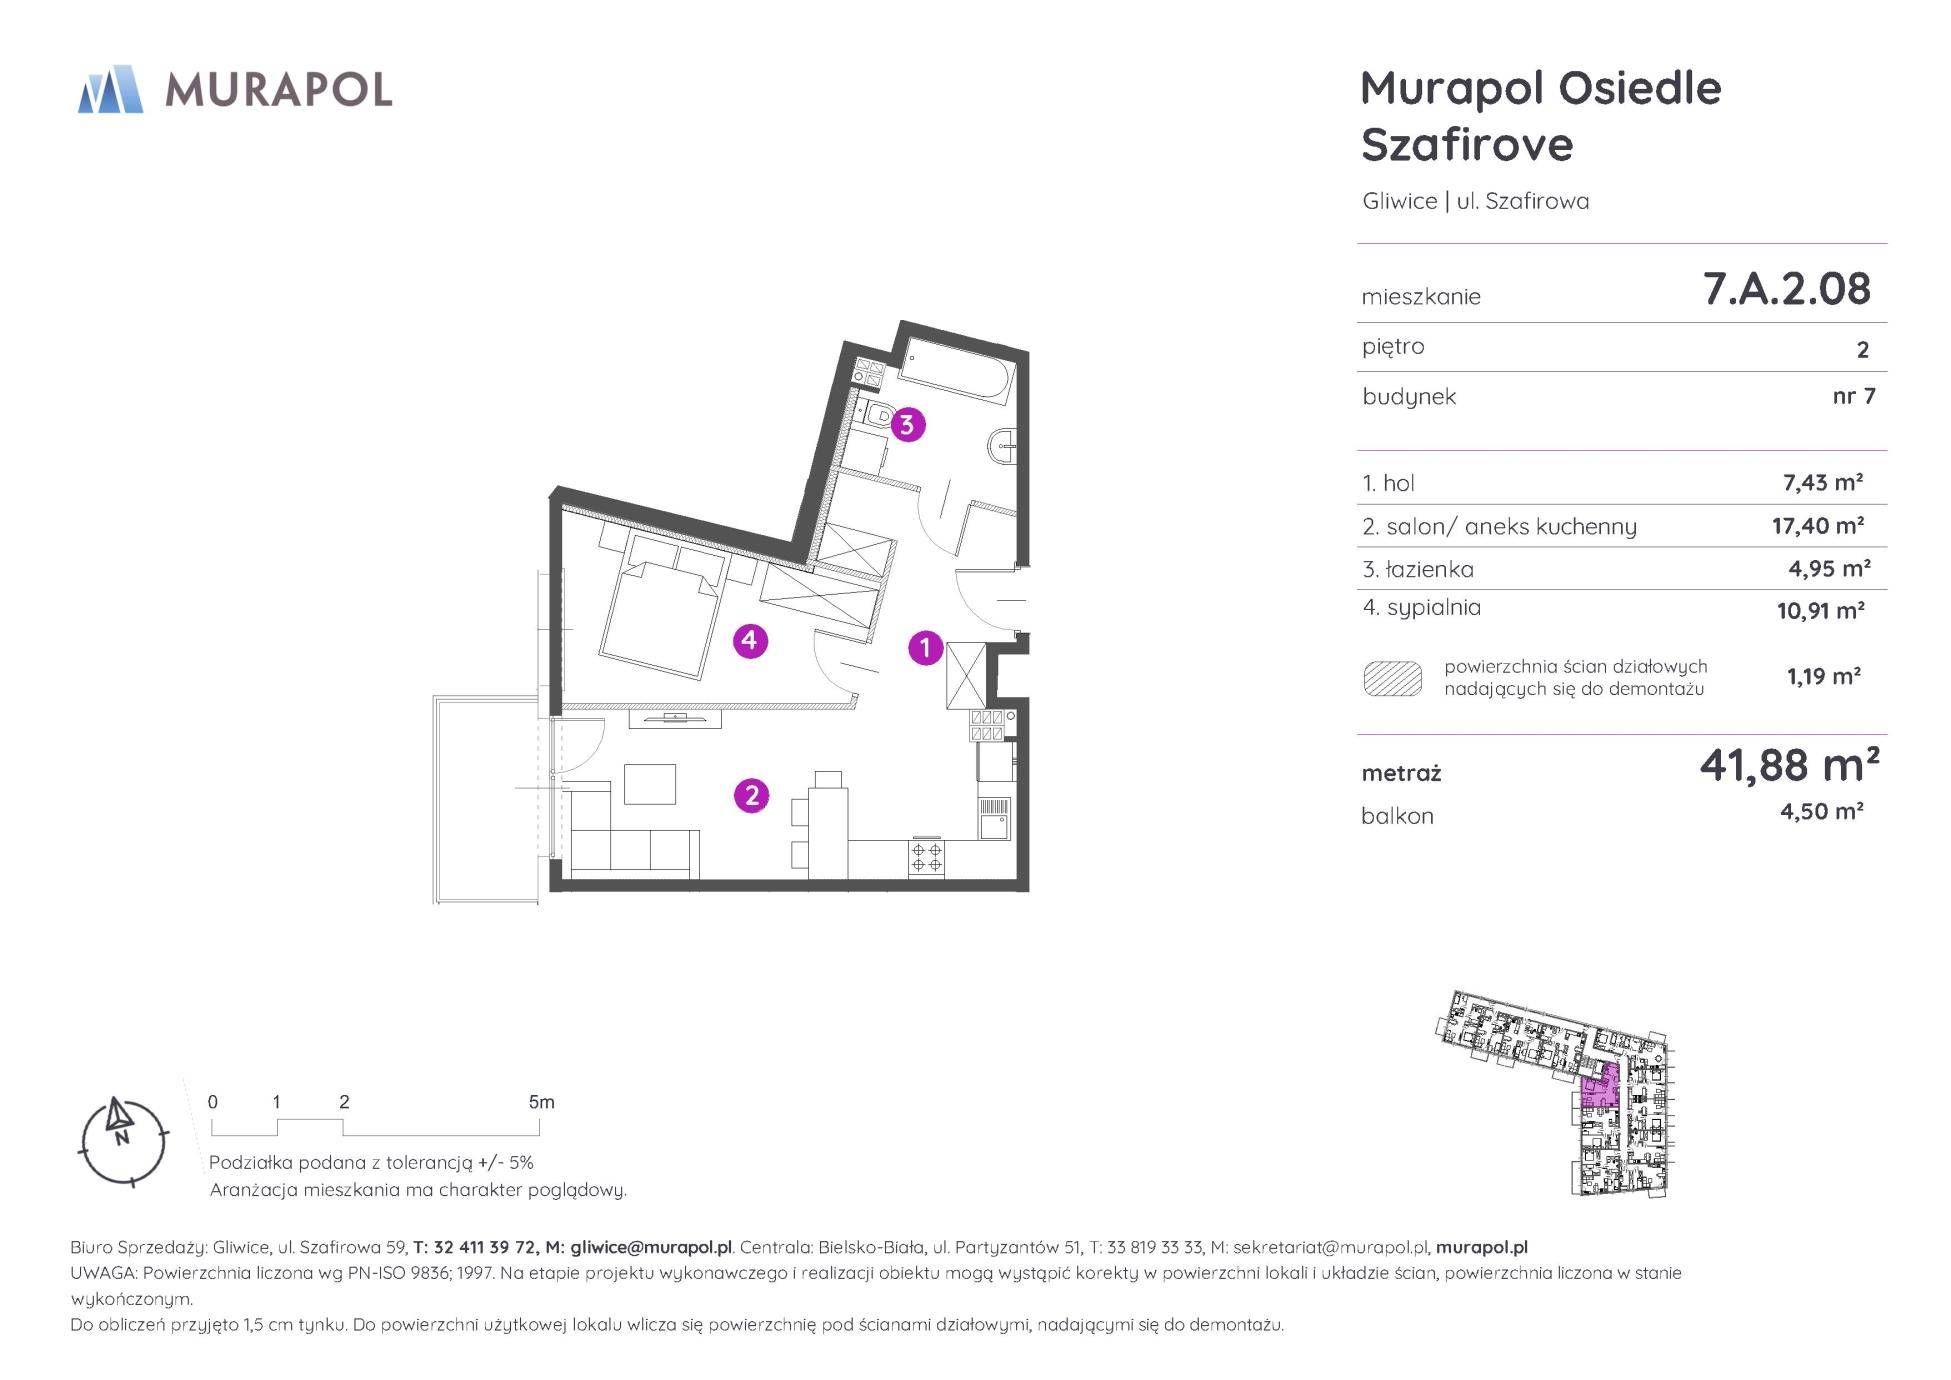Click the balkon value 4,50 m²

[x=1821, y=811]
